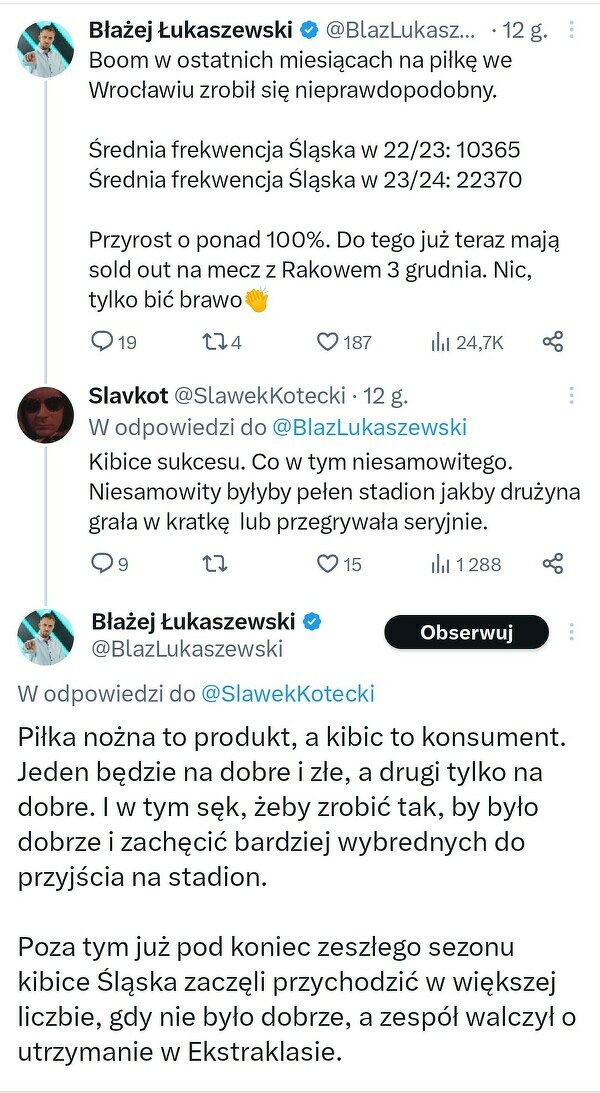Open Błażej's avatar in the main reply
Viewport: 600px width, 1093px height.
pyautogui.click(x=46, y=634)
